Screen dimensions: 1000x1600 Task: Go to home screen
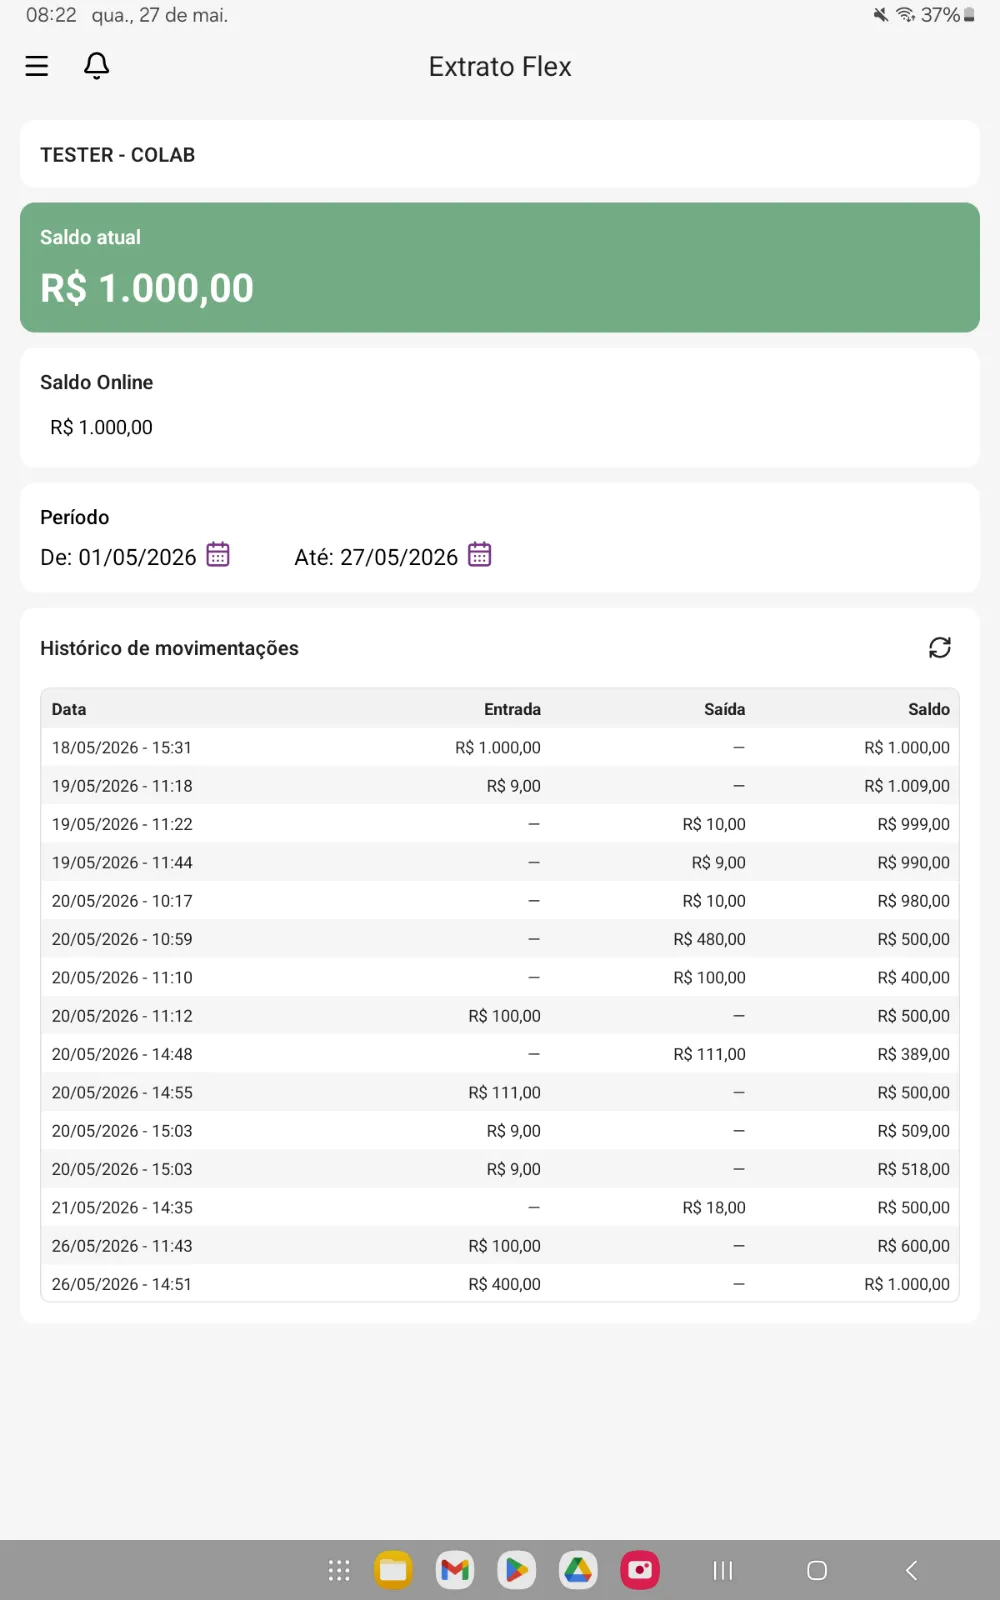click(817, 1570)
